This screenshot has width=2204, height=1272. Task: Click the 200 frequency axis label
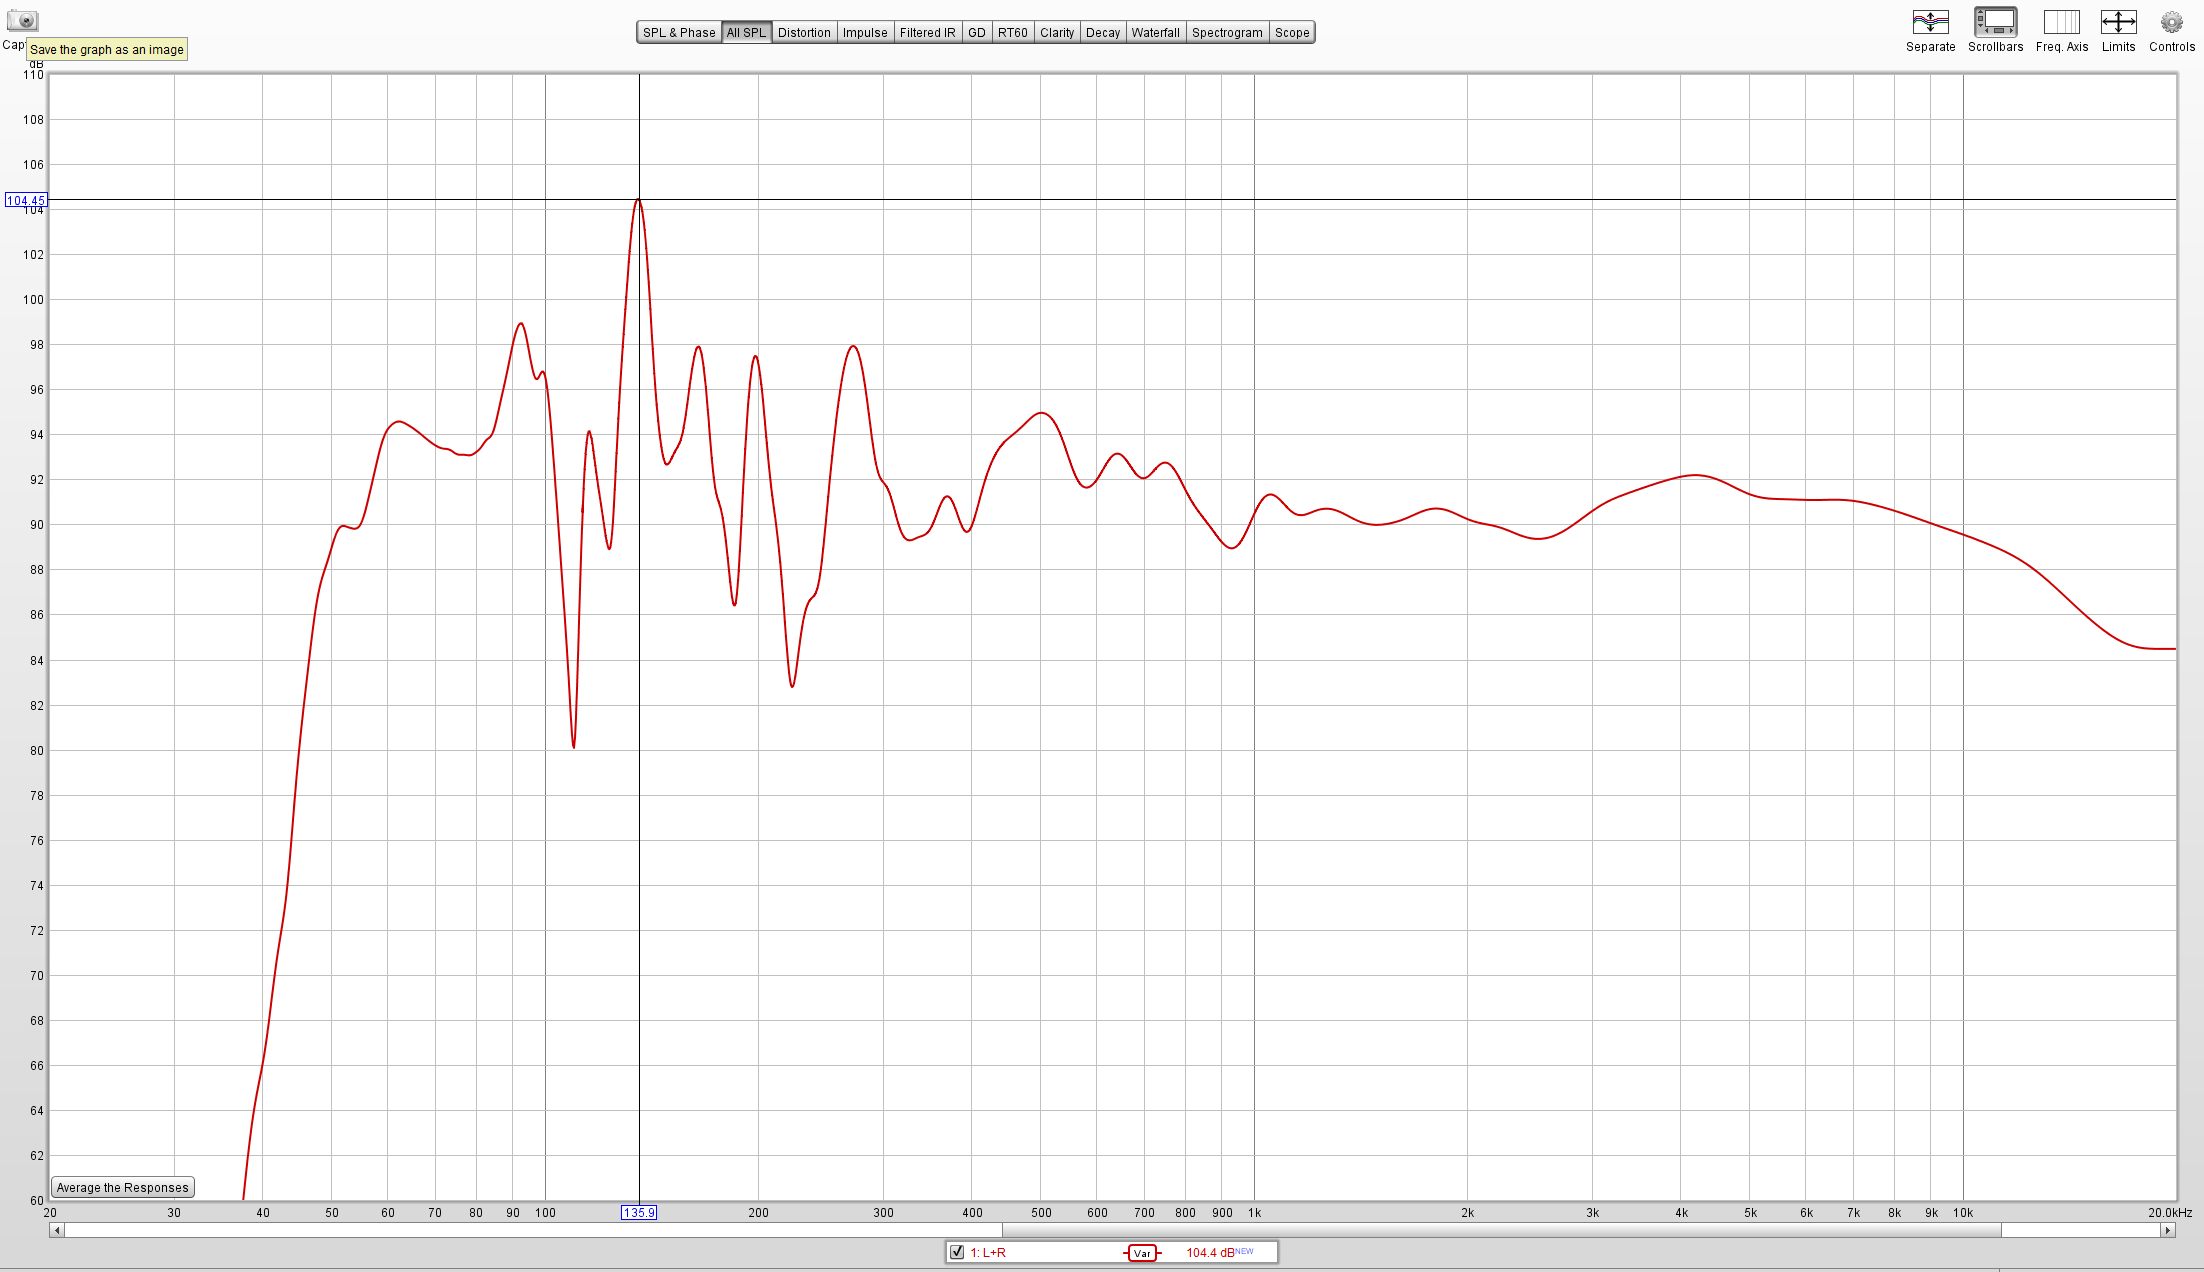[x=758, y=1212]
